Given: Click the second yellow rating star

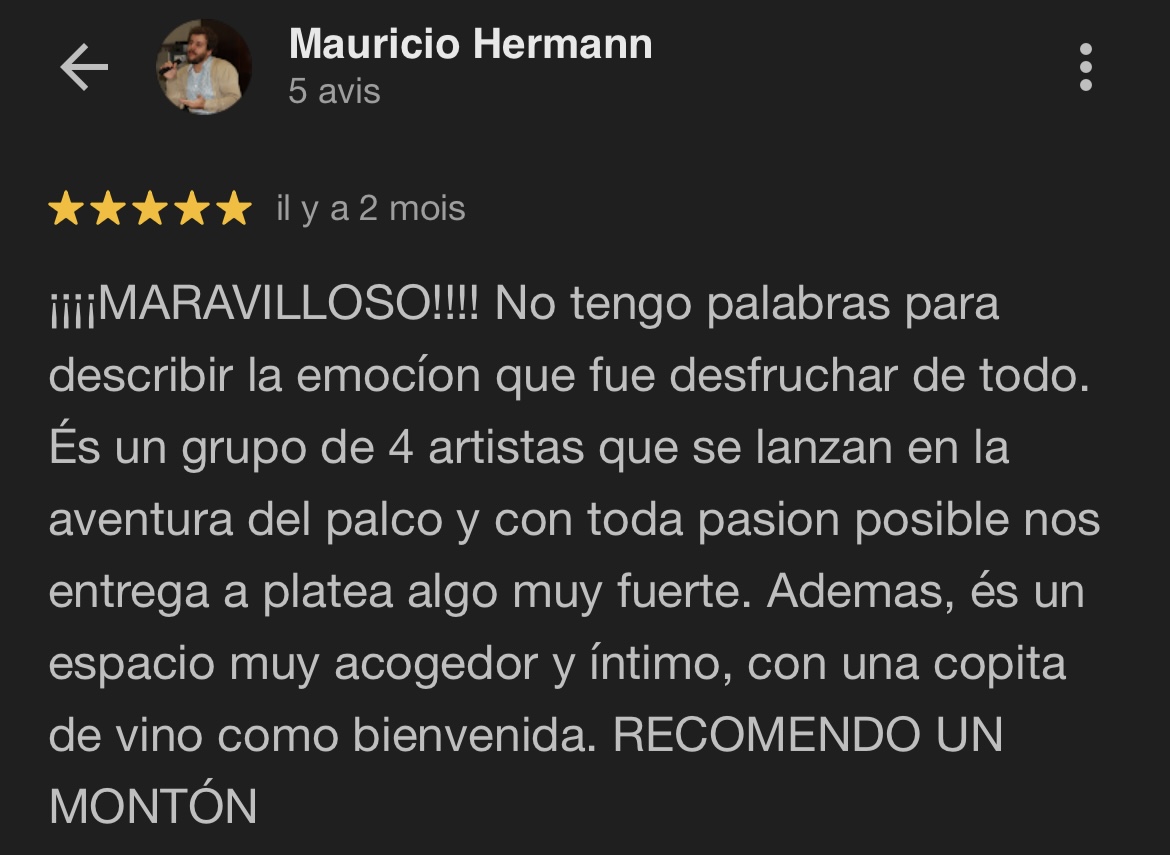Looking at the screenshot, I should (x=108, y=208).
